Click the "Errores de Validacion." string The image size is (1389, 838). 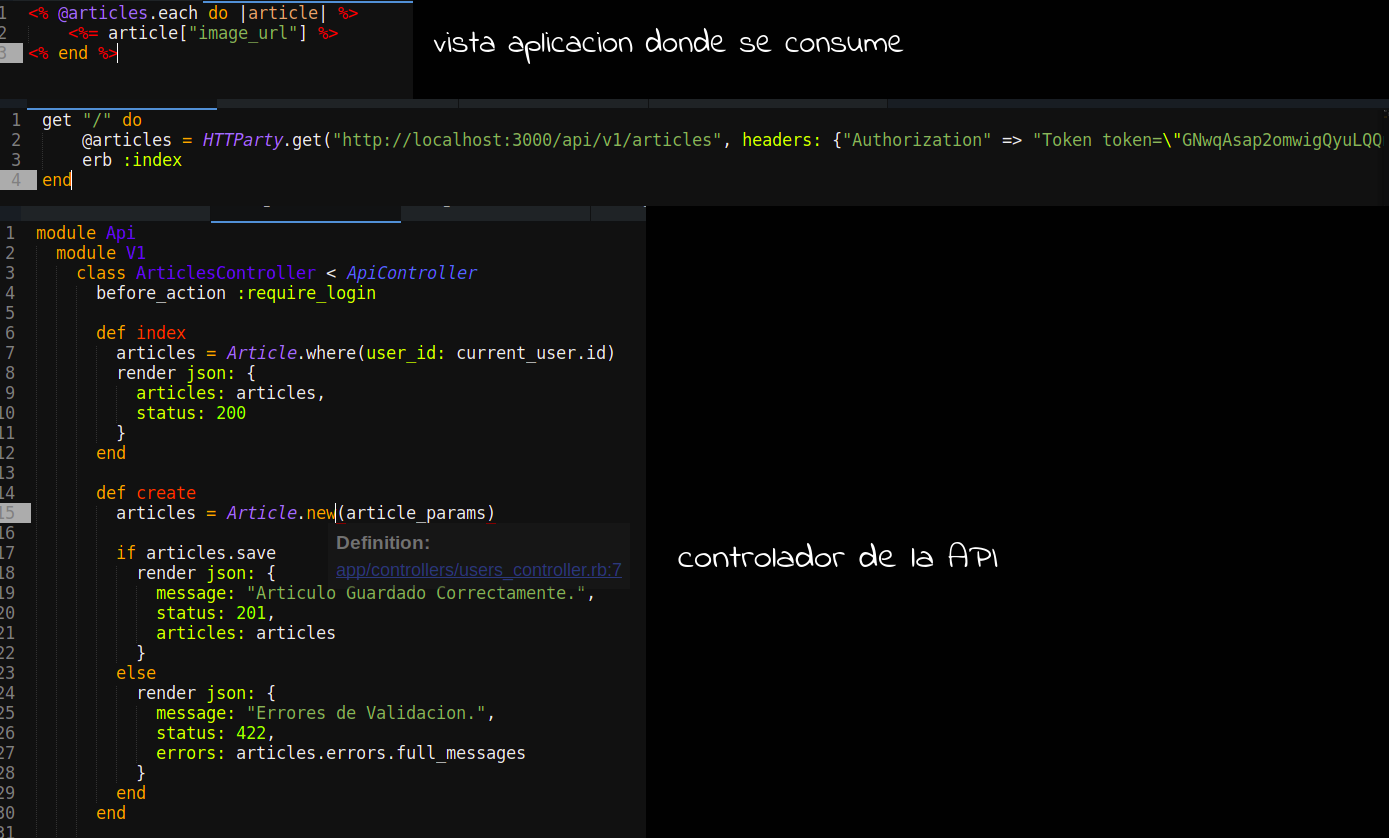coord(366,713)
